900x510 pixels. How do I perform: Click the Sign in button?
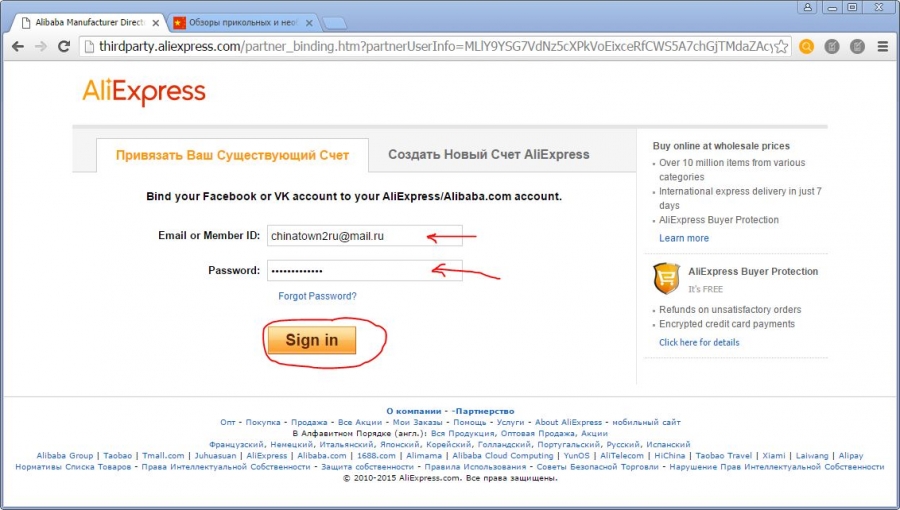tap(312, 340)
